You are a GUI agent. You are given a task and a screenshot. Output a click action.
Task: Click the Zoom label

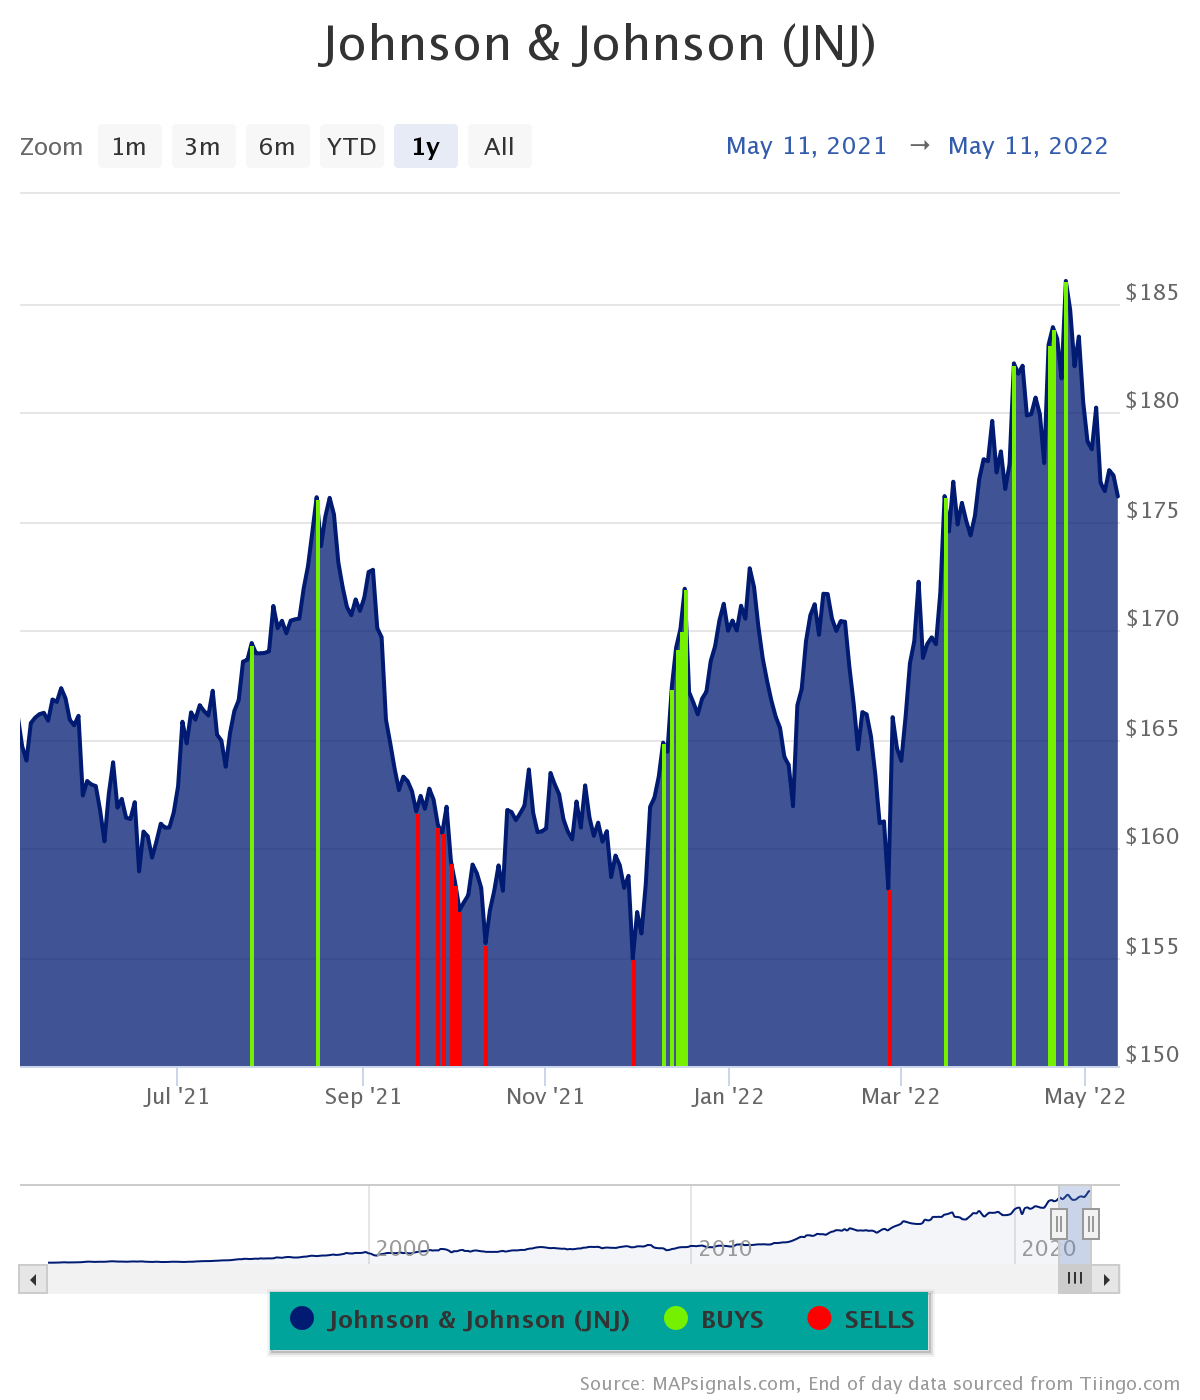pyautogui.click(x=51, y=147)
